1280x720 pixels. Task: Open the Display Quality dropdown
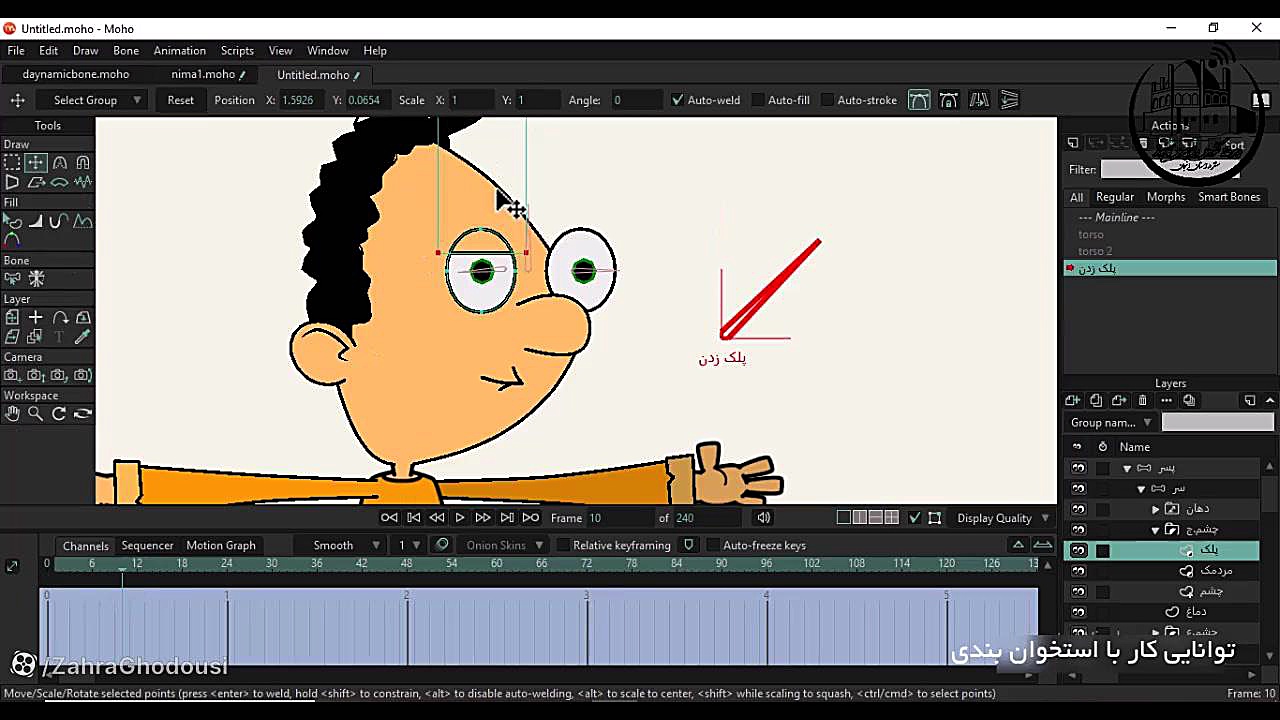(1003, 518)
